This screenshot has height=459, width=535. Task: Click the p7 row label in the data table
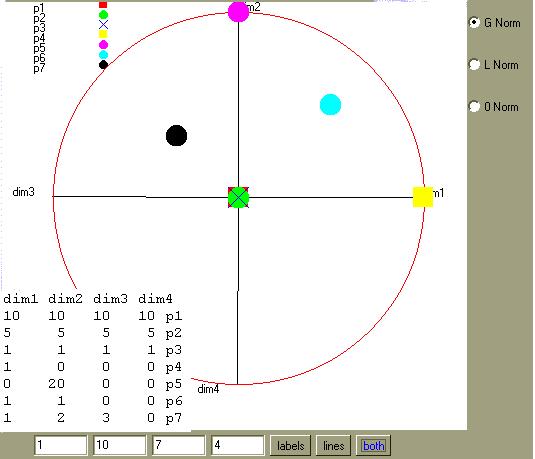[x=174, y=418]
